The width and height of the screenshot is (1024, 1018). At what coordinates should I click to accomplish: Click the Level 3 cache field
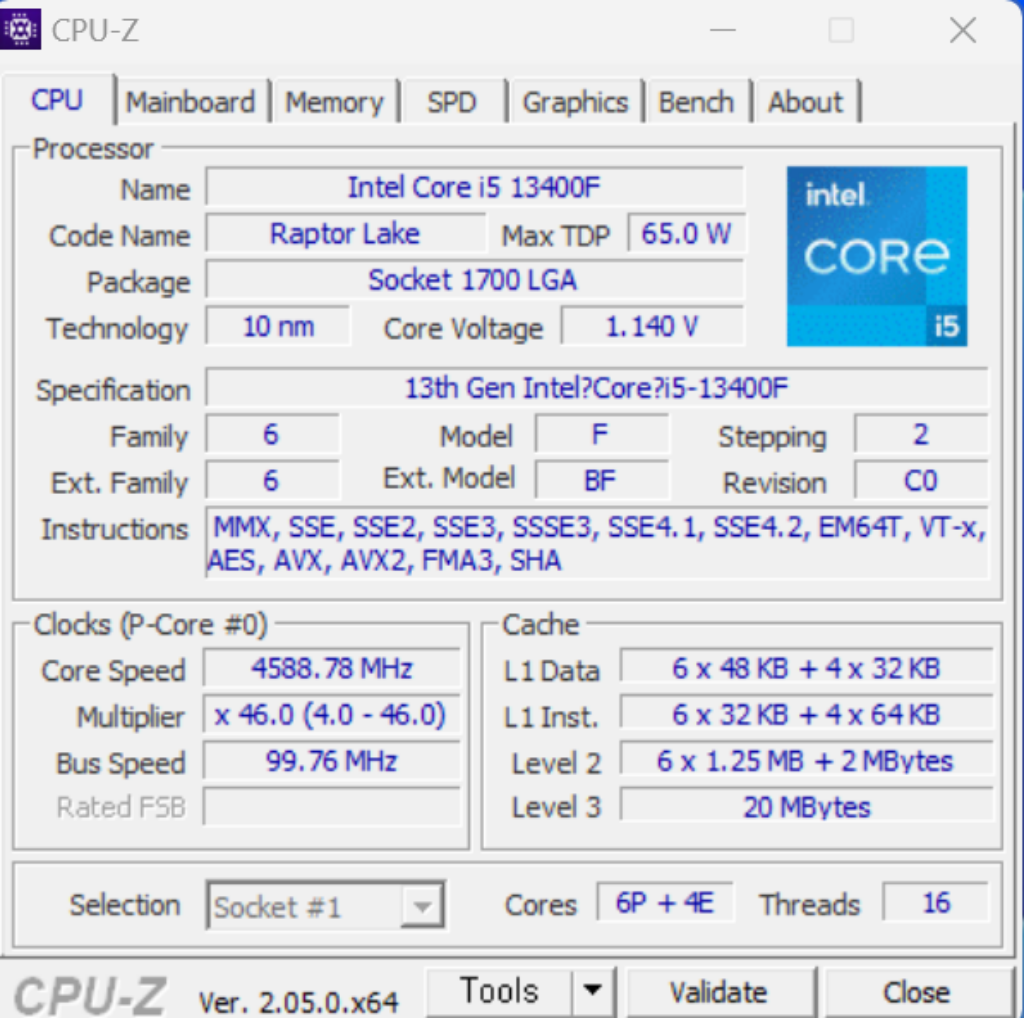pyautogui.click(x=806, y=806)
